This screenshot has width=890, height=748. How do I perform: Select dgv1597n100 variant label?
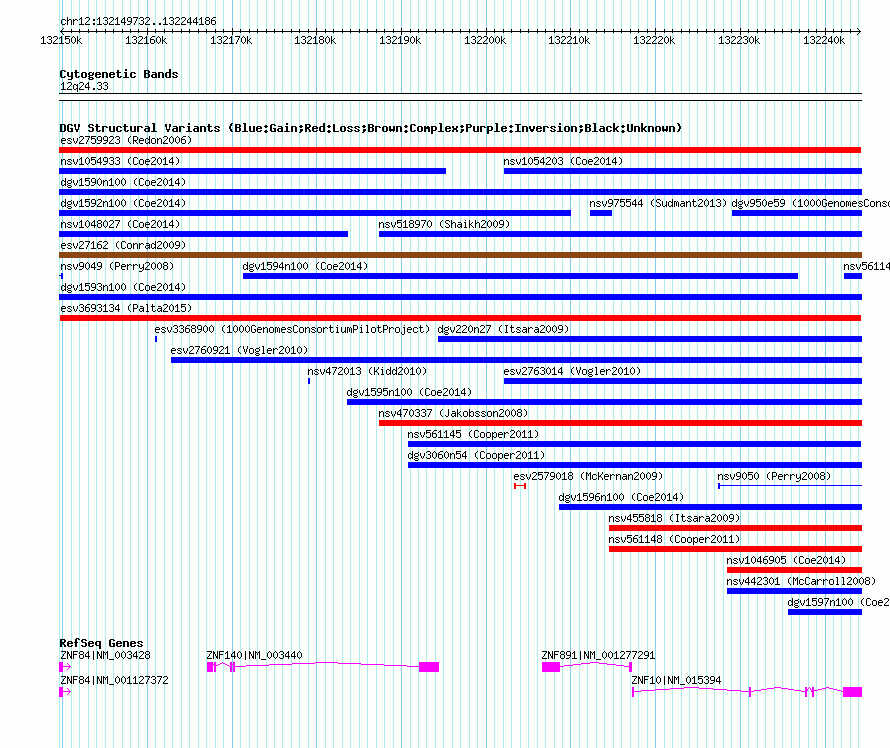click(x=838, y=602)
